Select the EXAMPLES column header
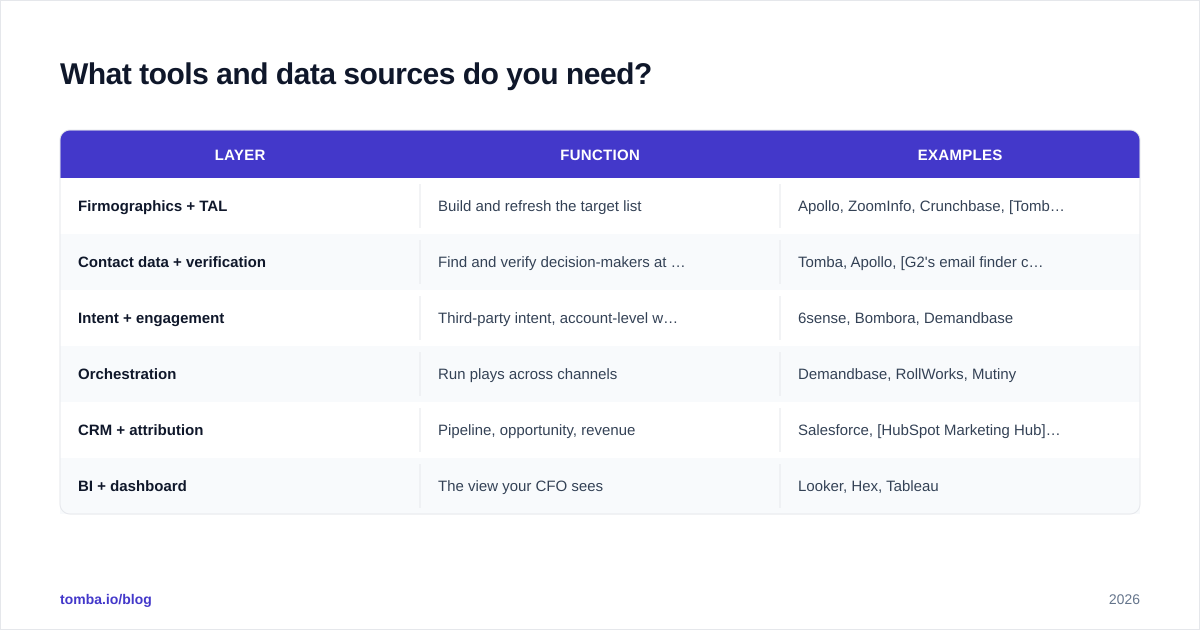 960,155
